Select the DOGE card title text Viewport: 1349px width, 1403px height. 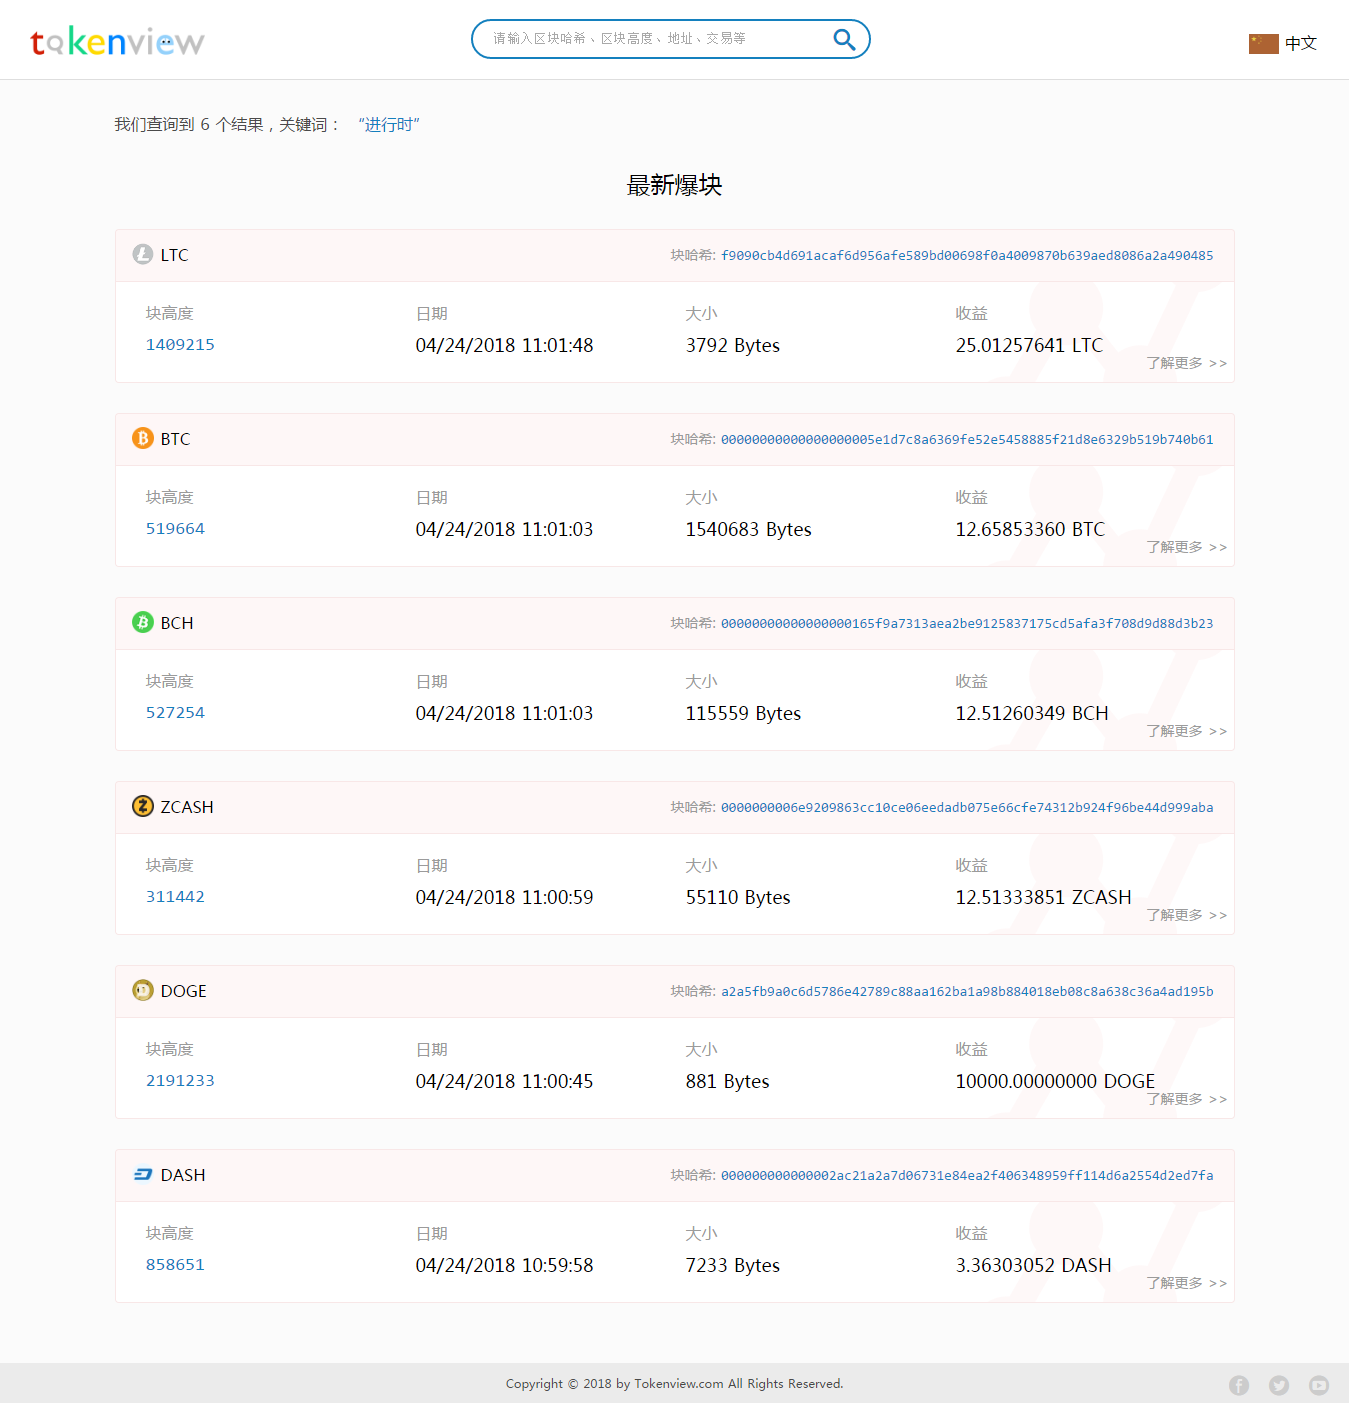point(183,991)
